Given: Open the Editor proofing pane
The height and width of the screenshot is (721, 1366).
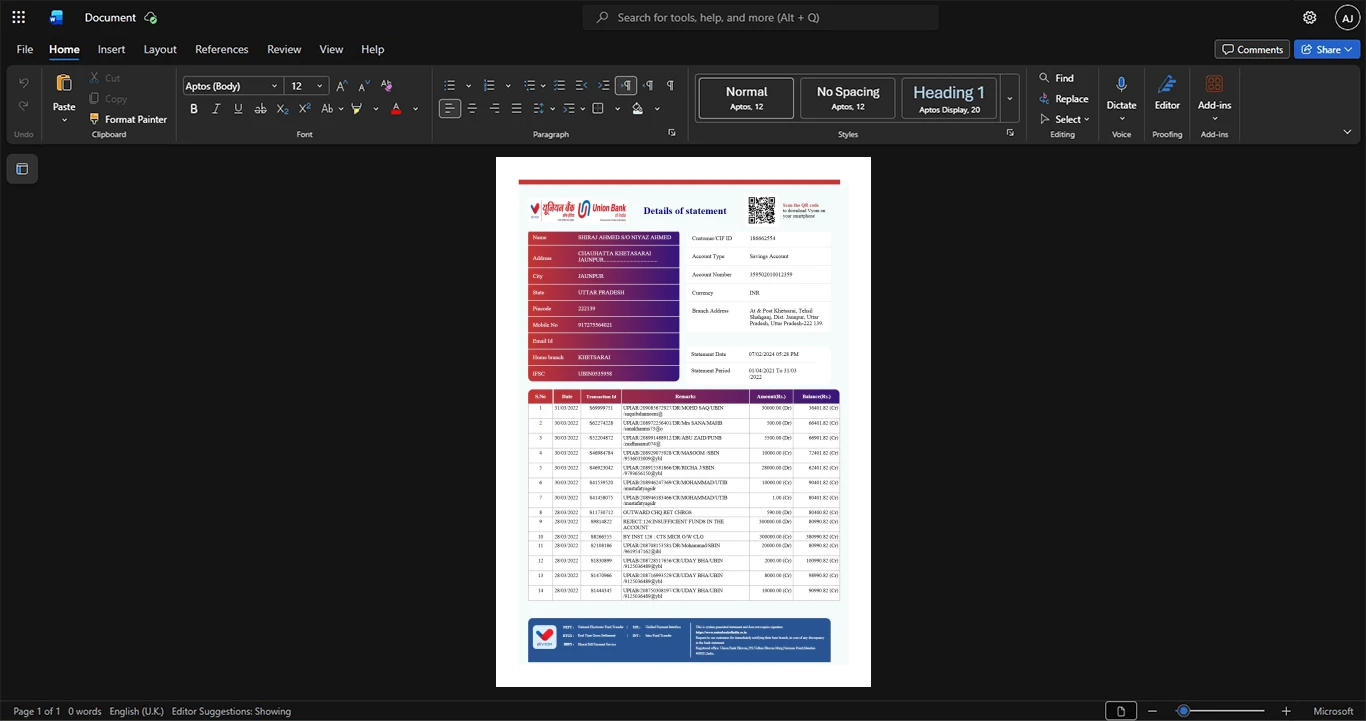Looking at the screenshot, I should pos(1167,92).
